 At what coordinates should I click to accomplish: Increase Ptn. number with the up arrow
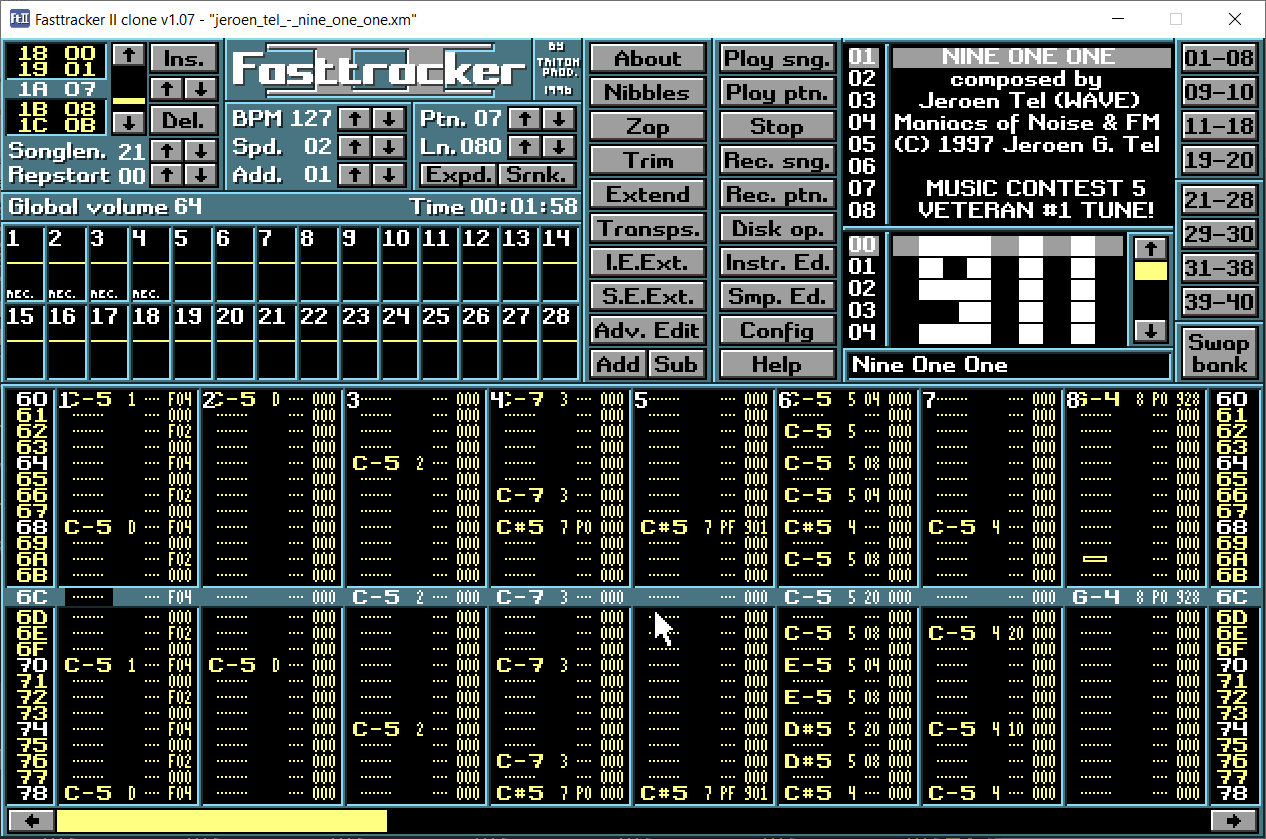[524, 118]
